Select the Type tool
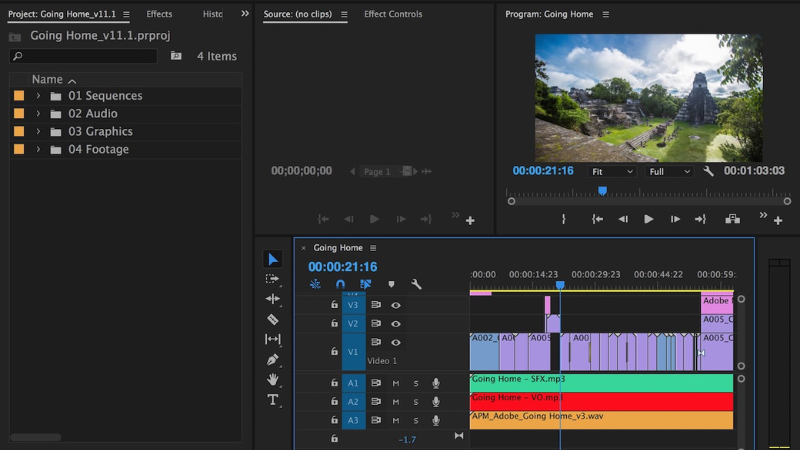 273,400
